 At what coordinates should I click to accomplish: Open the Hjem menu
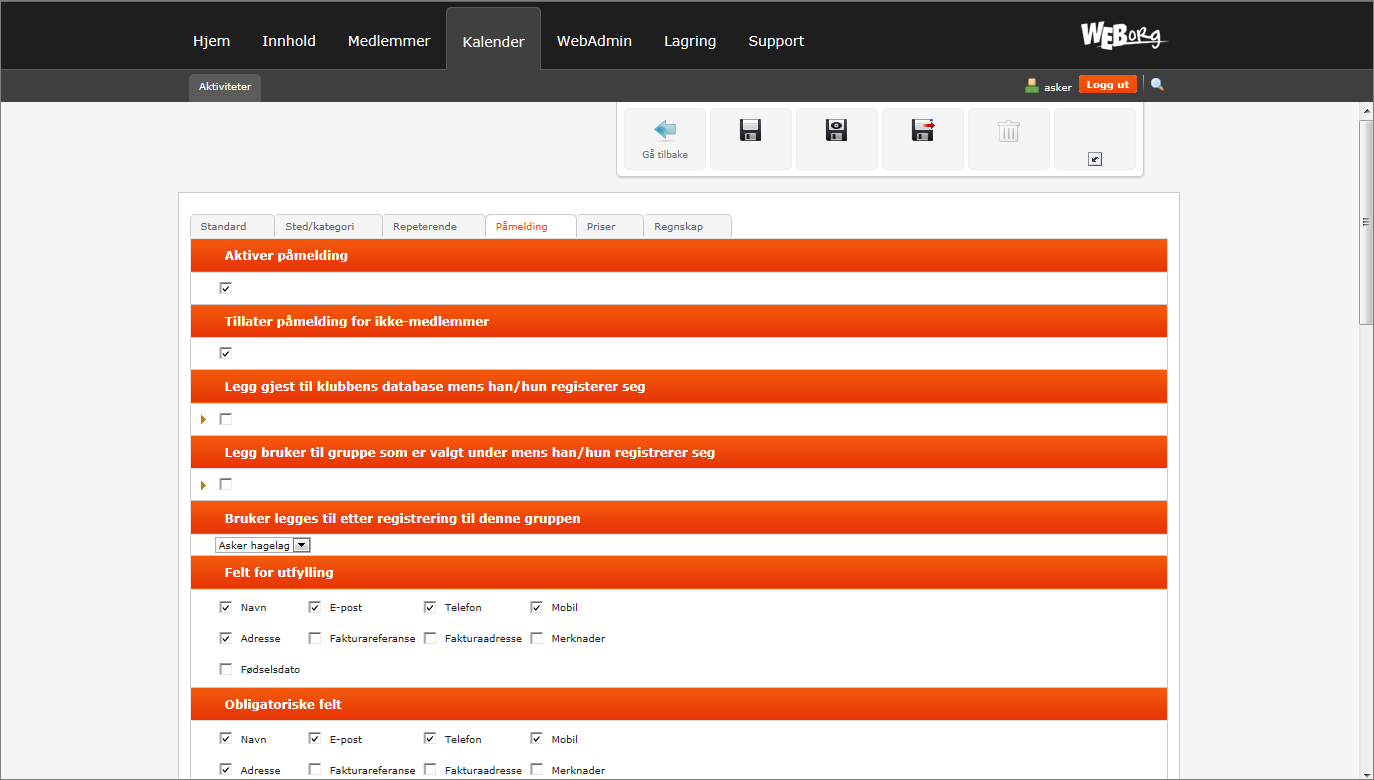(211, 41)
